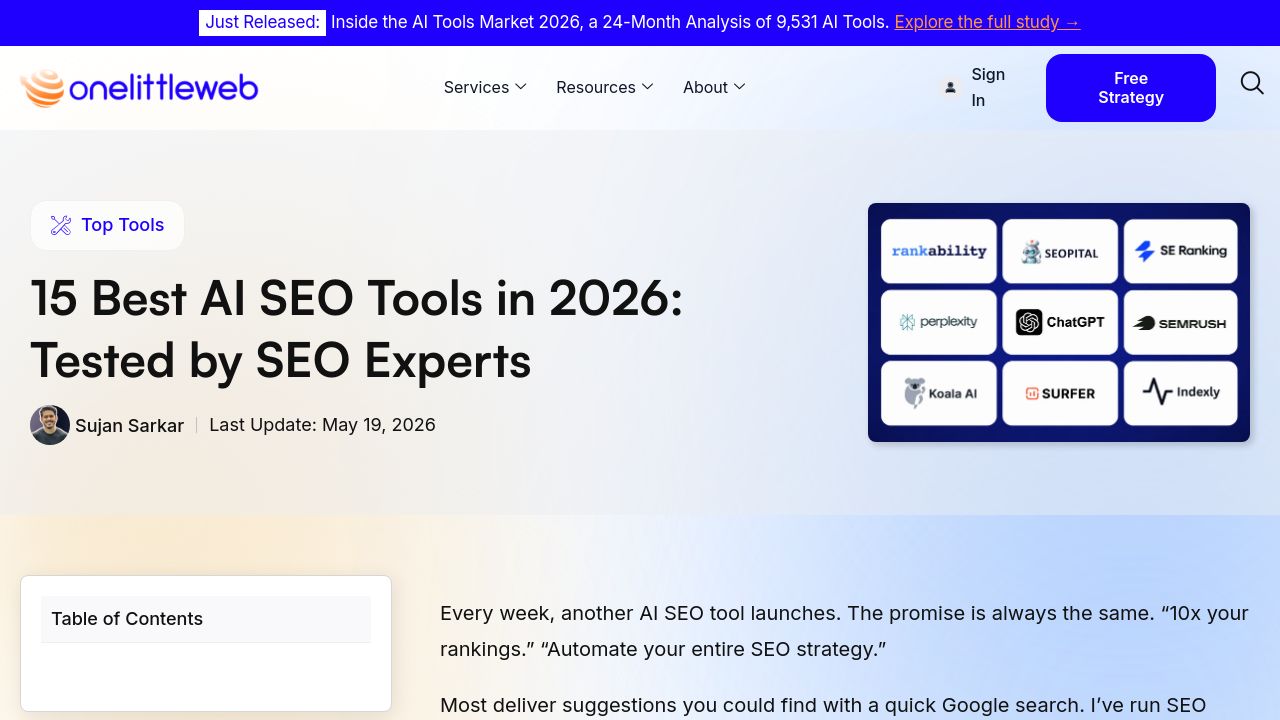
Task: Click the Koala AI logo tile
Action: coord(939,393)
